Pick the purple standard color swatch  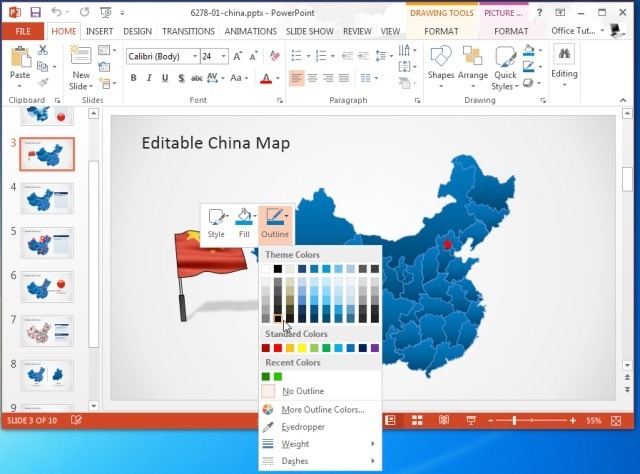(375, 348)
